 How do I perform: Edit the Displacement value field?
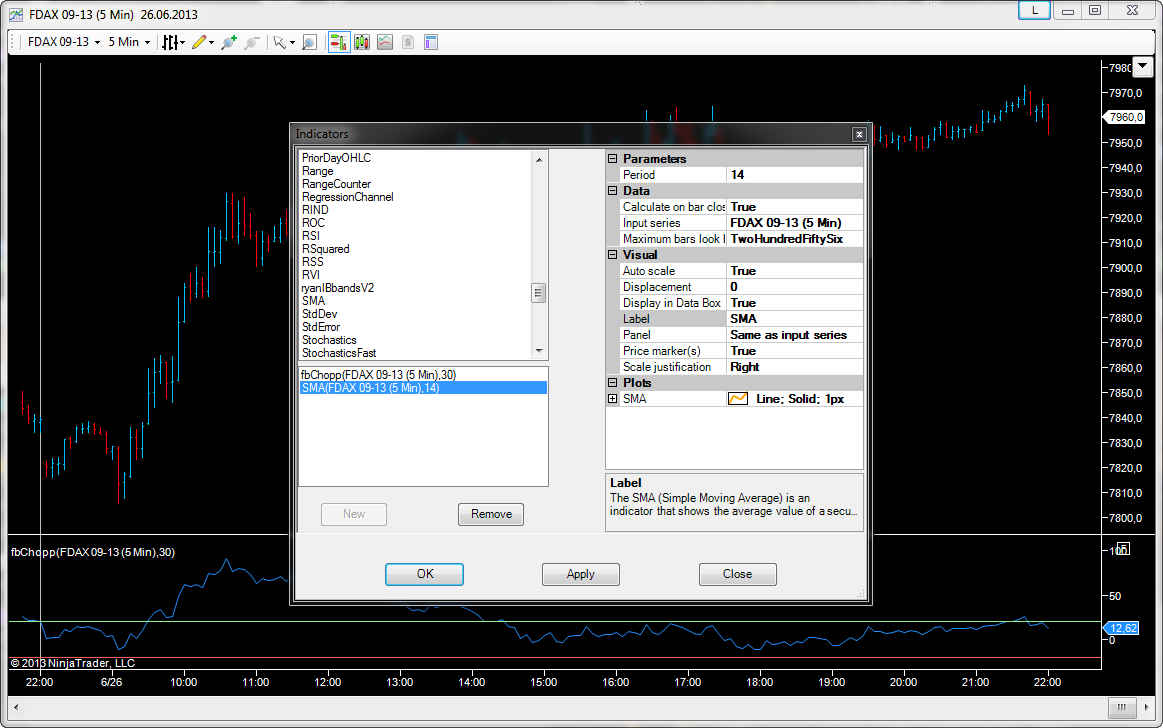pos(794,287)
